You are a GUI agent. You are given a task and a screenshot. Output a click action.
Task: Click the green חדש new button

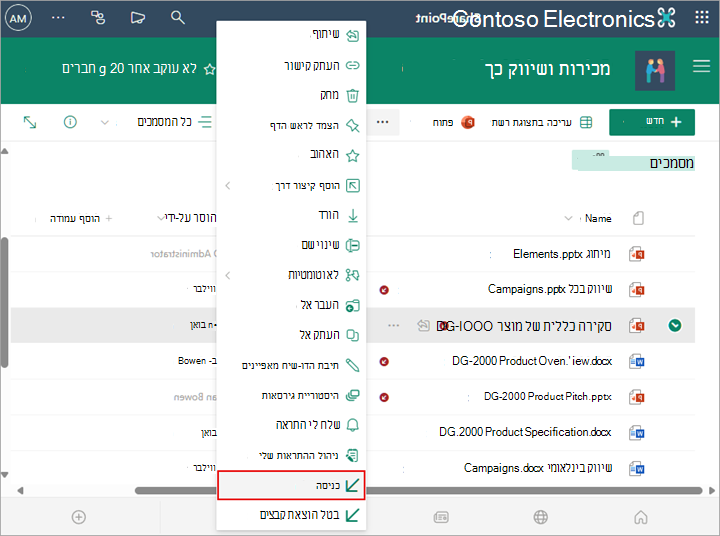click(x=652, y=122)
